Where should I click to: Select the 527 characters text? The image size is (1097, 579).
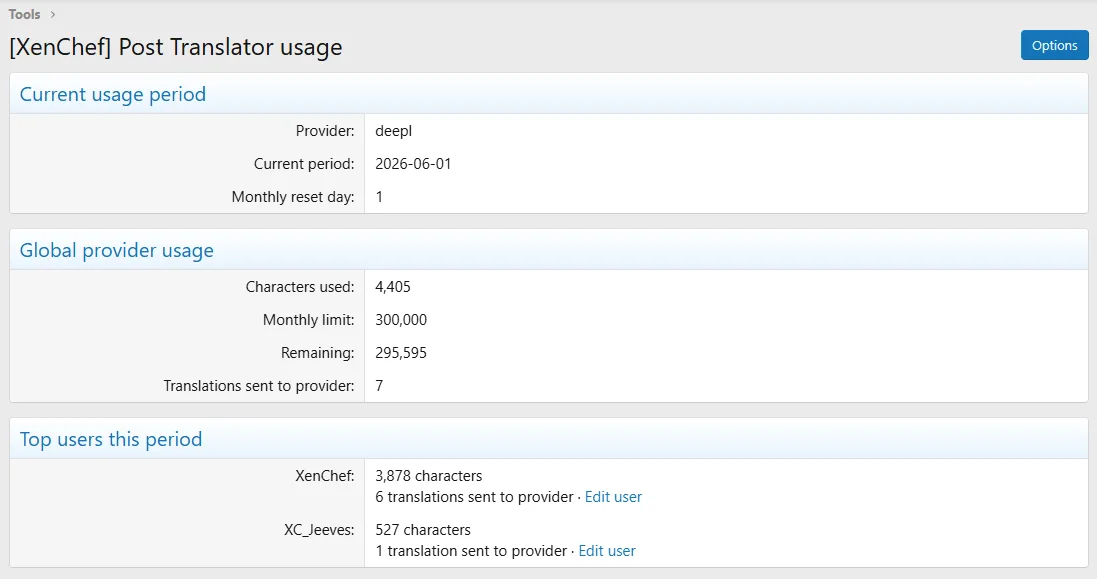423,529
